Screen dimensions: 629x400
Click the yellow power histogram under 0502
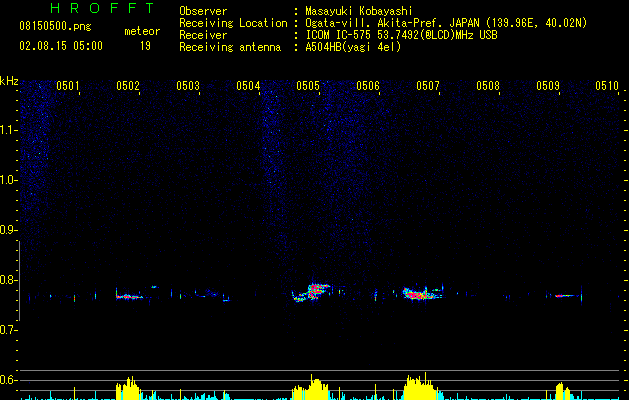pos(128,388)
